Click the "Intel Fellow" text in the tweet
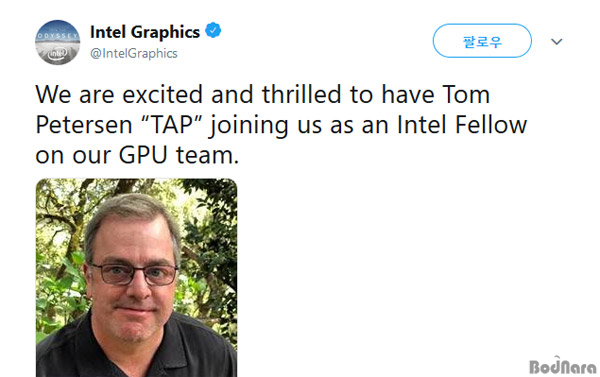600x377 pixels. pyautogui.click(x=462, y=125)
